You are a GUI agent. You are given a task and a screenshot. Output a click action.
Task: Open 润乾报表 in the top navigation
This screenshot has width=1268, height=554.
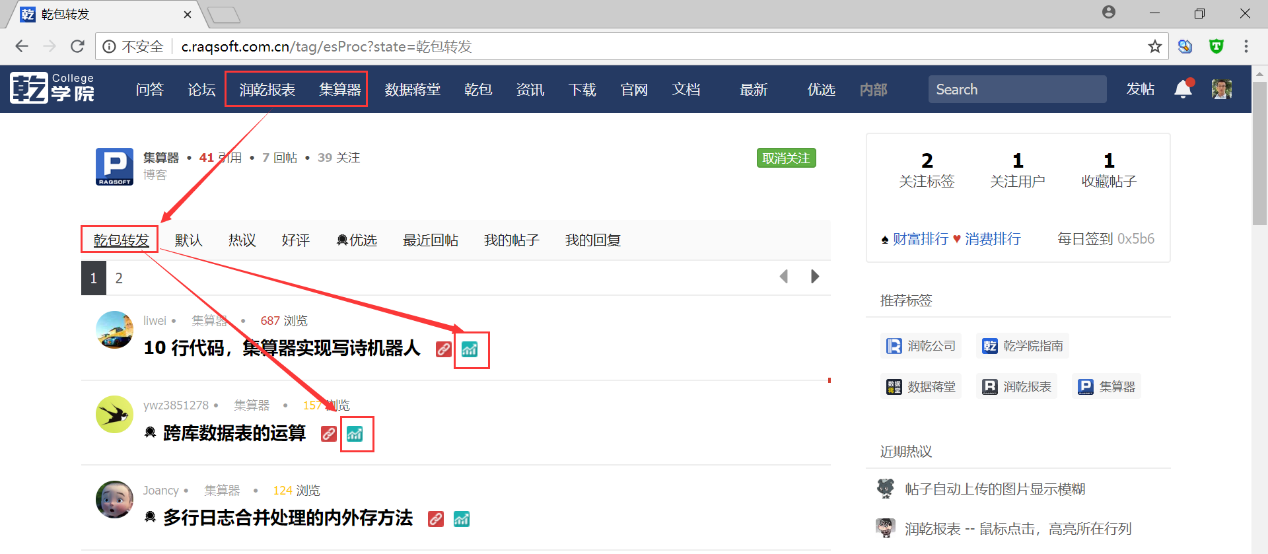pyautogui.click(x=267, y=89)
